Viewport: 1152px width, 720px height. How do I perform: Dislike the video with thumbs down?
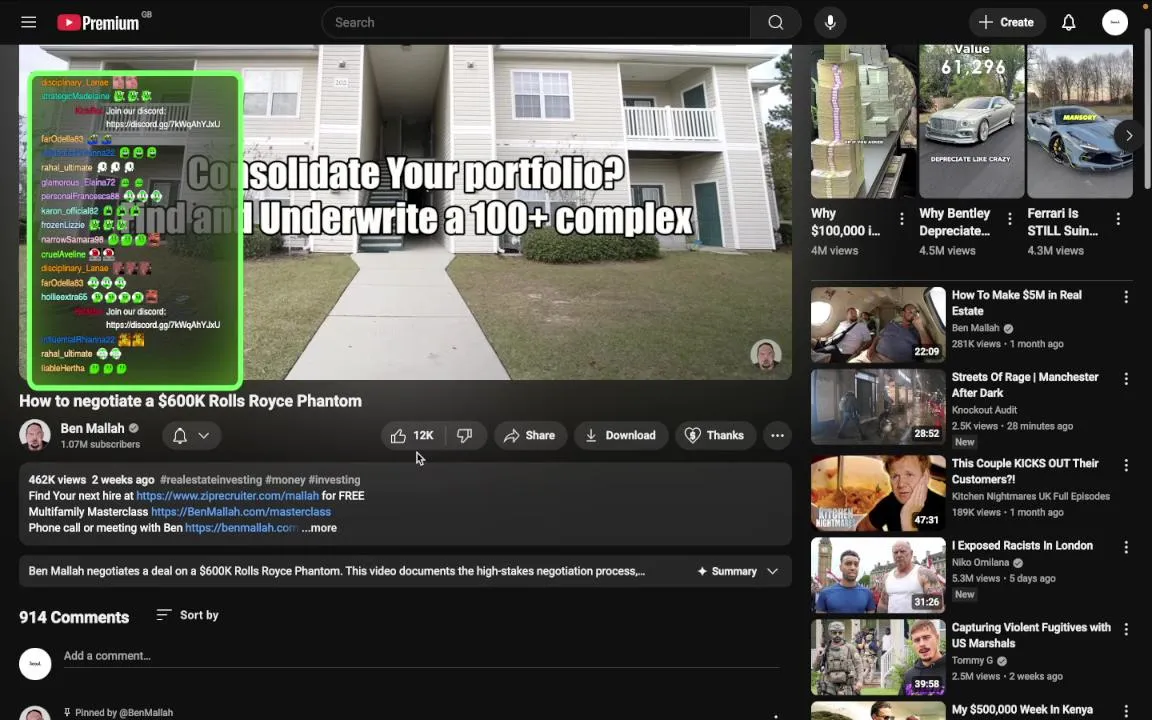tap(465, 436)
